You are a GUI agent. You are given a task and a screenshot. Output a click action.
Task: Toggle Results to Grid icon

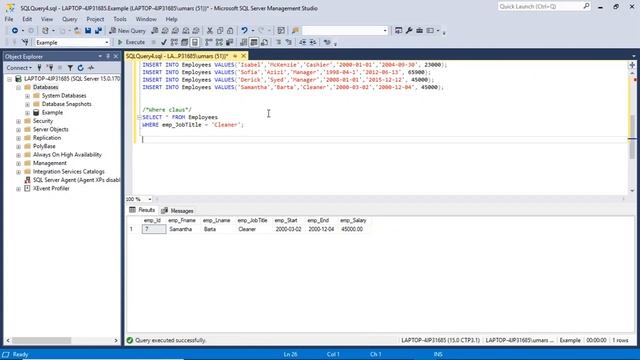pyautogui.click(x=254, y=42)
